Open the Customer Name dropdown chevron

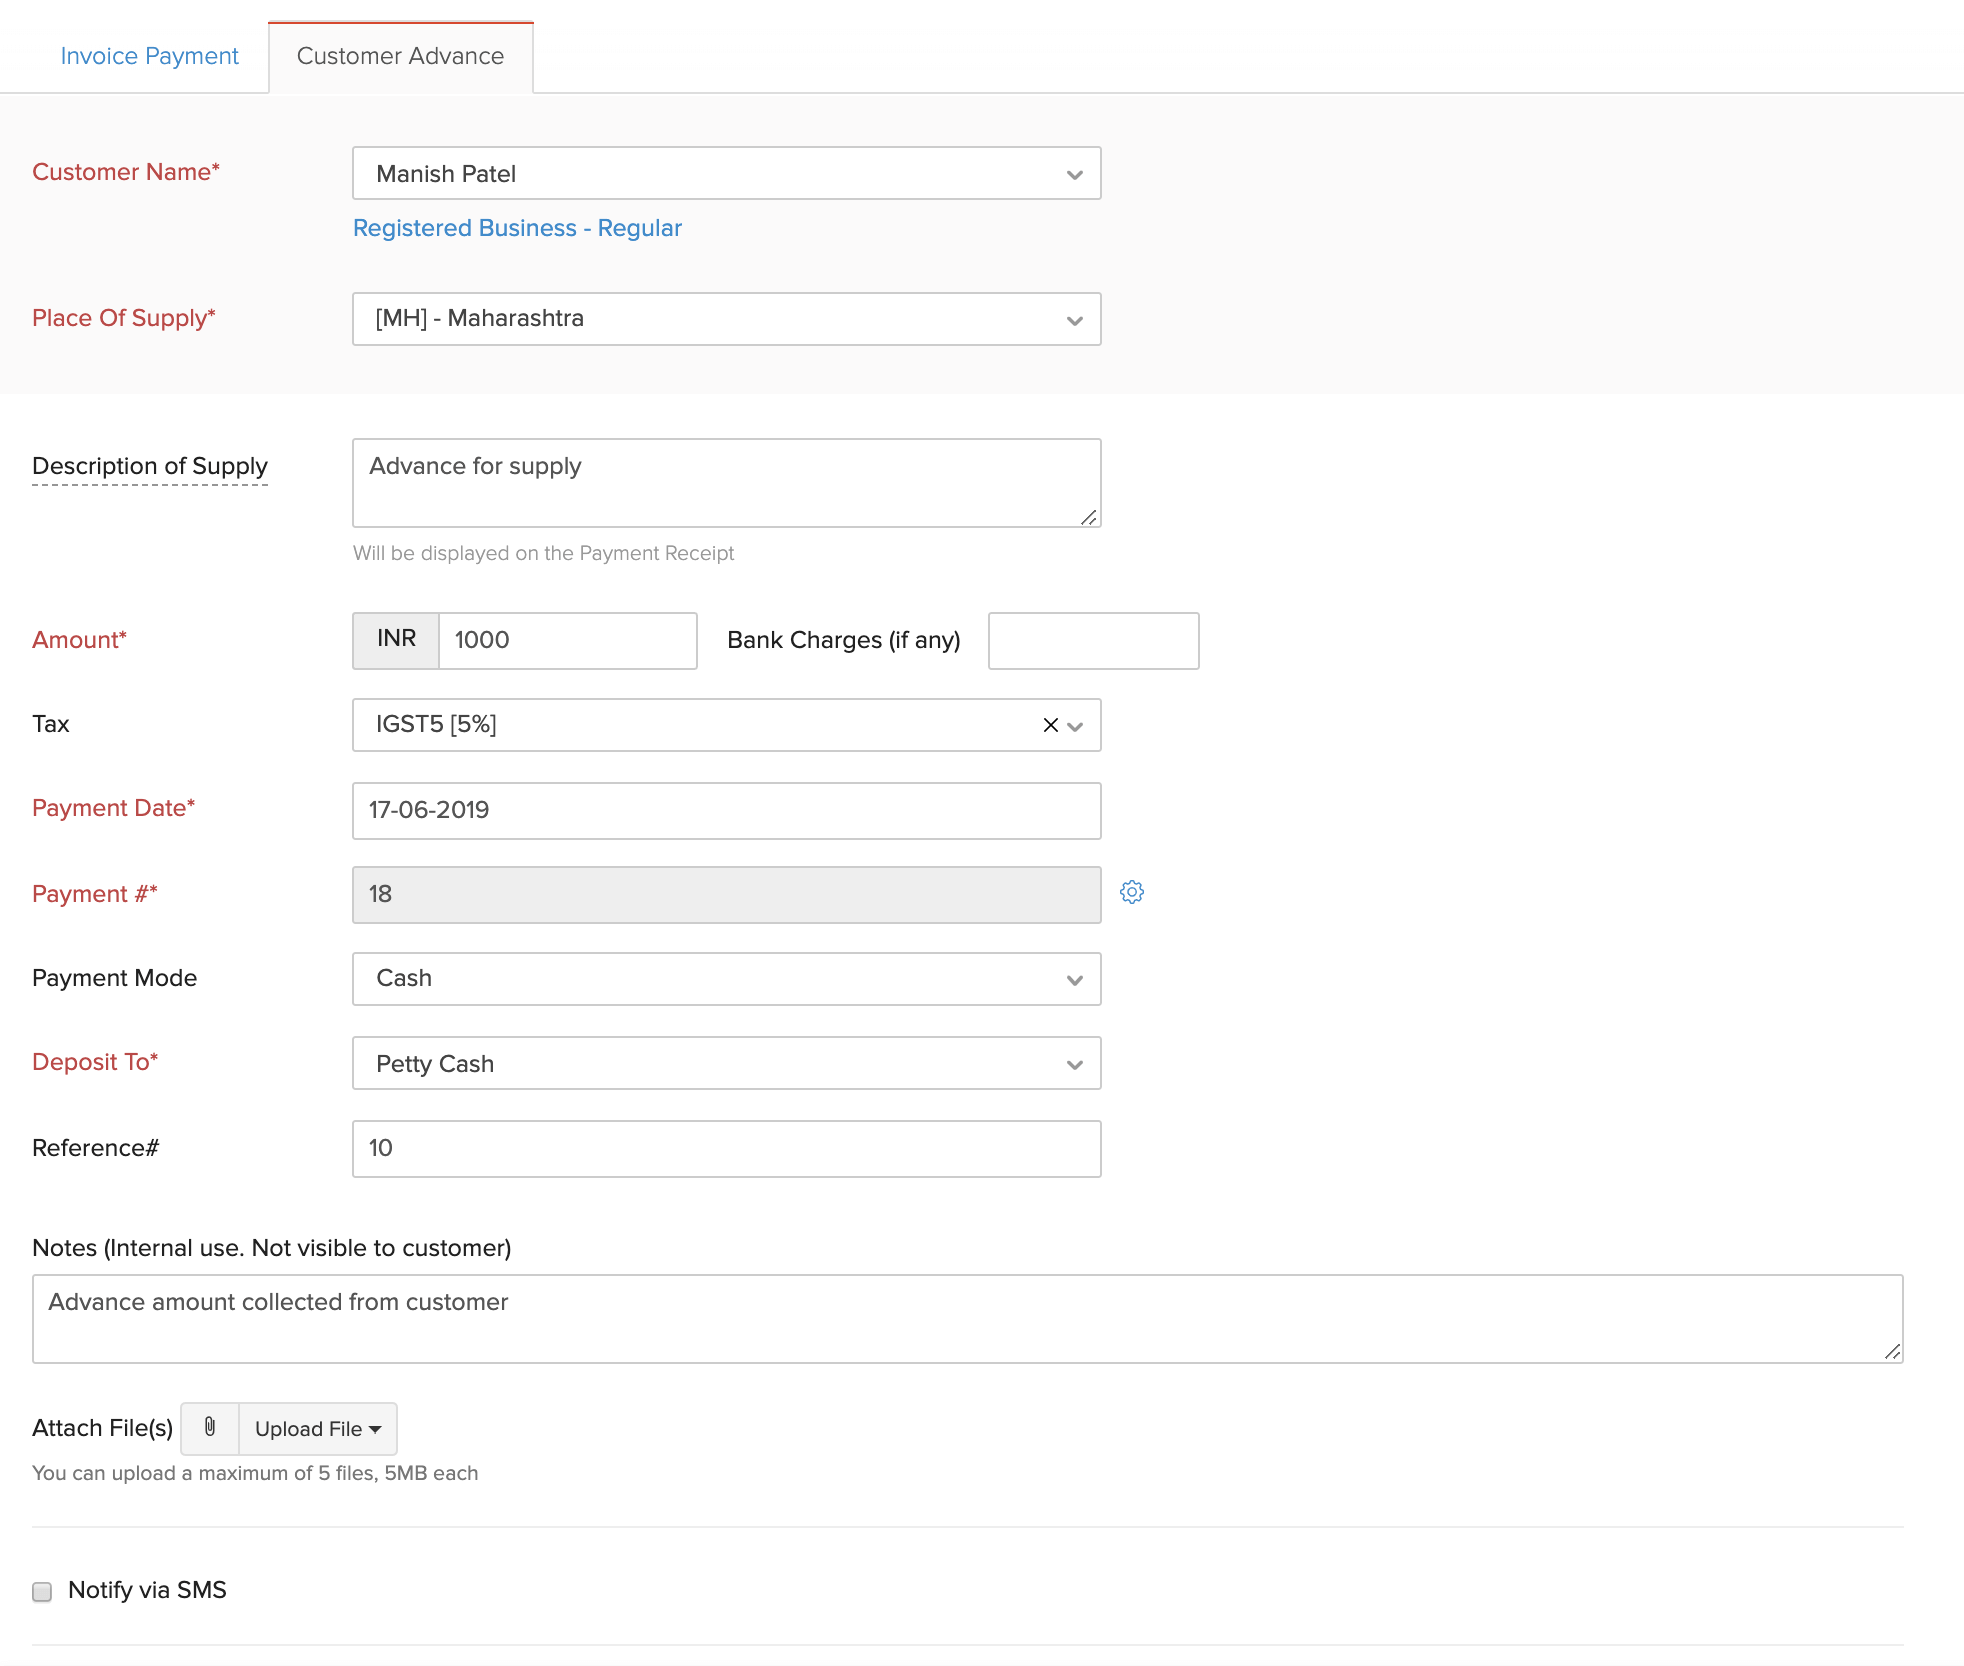(1074, 174)
